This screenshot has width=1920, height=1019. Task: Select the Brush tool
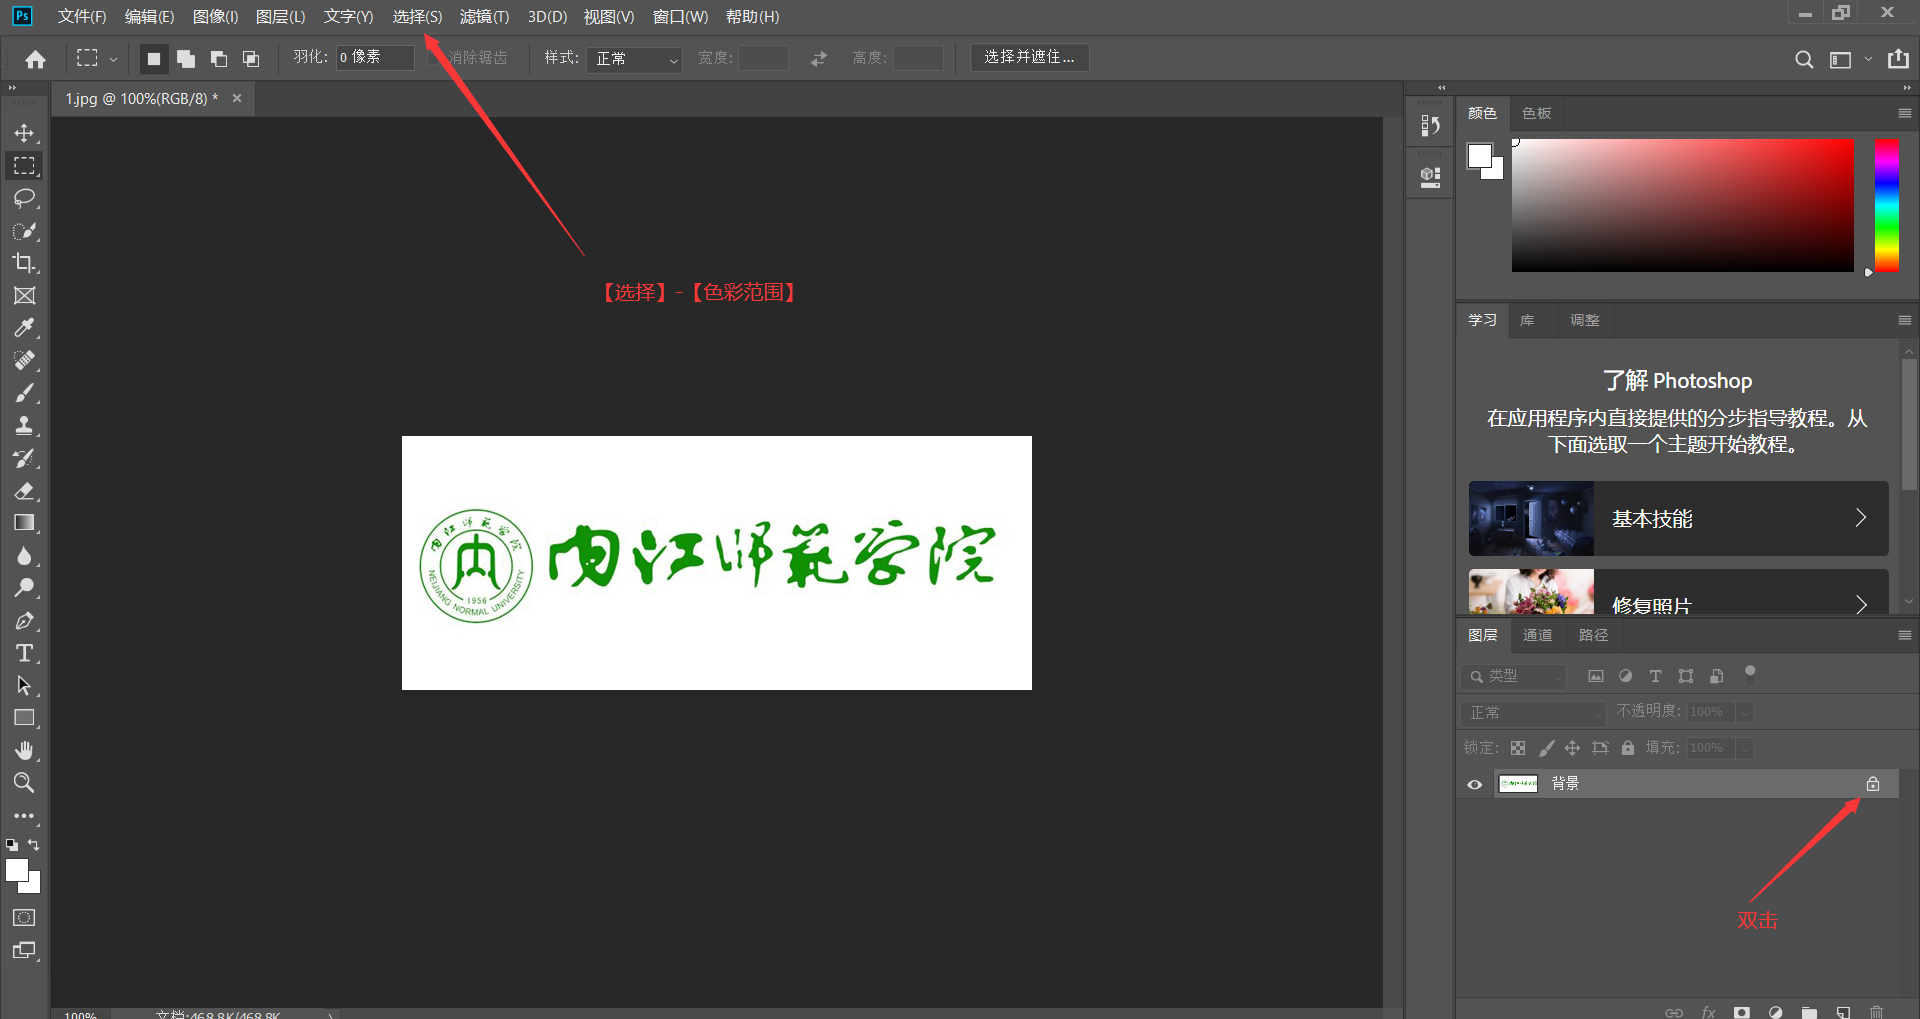(x=24, y=393)
